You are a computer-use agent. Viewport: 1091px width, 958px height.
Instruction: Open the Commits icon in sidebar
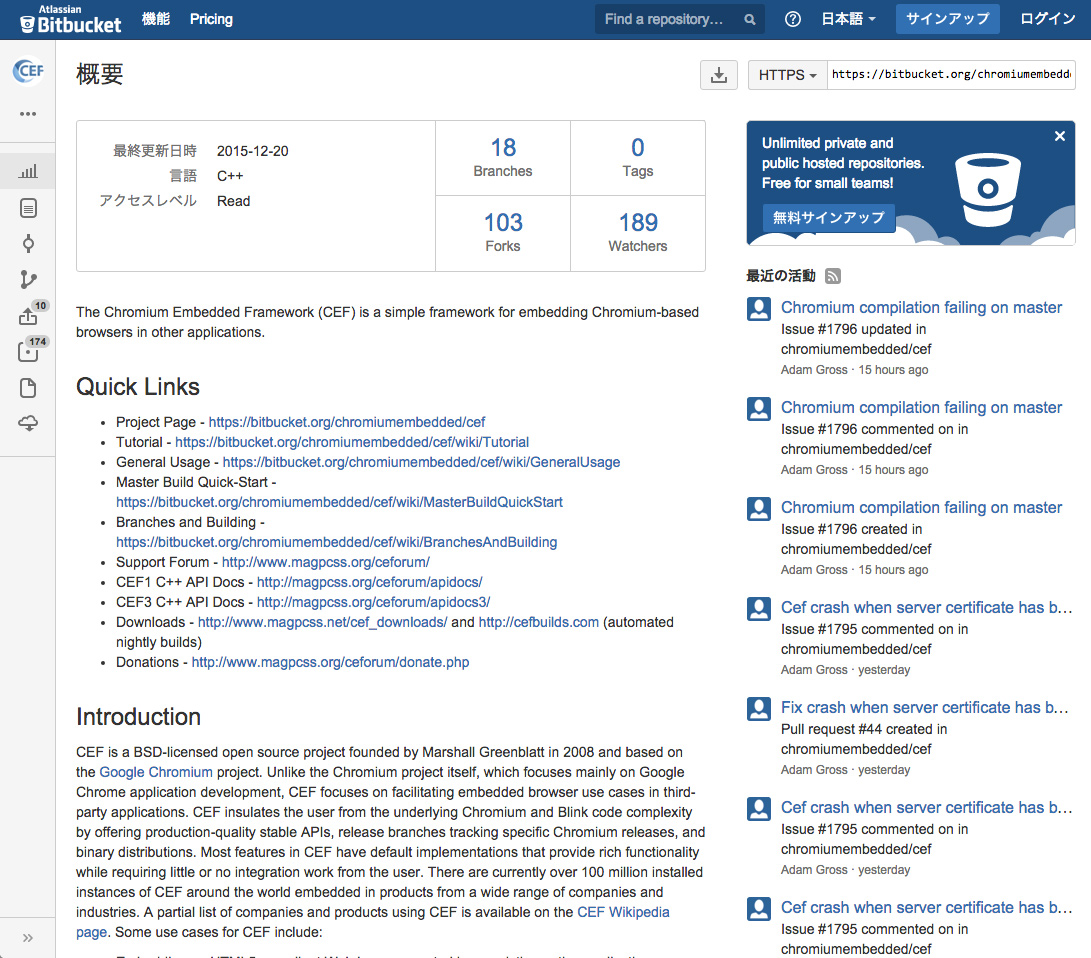point(28,244)
